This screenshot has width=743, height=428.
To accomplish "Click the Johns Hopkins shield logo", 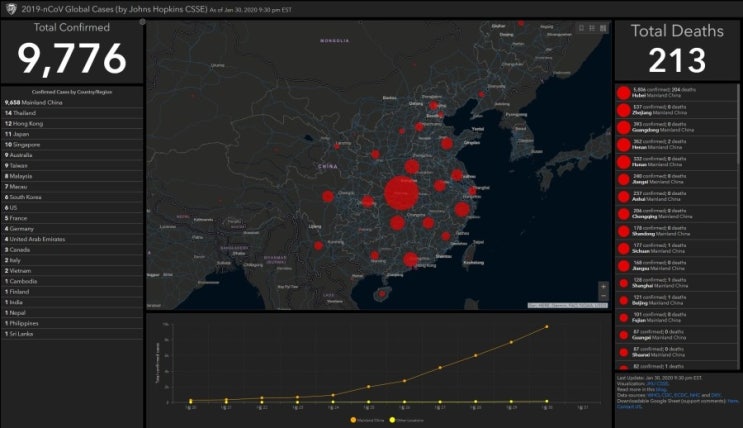I will [x=11, y=9].
